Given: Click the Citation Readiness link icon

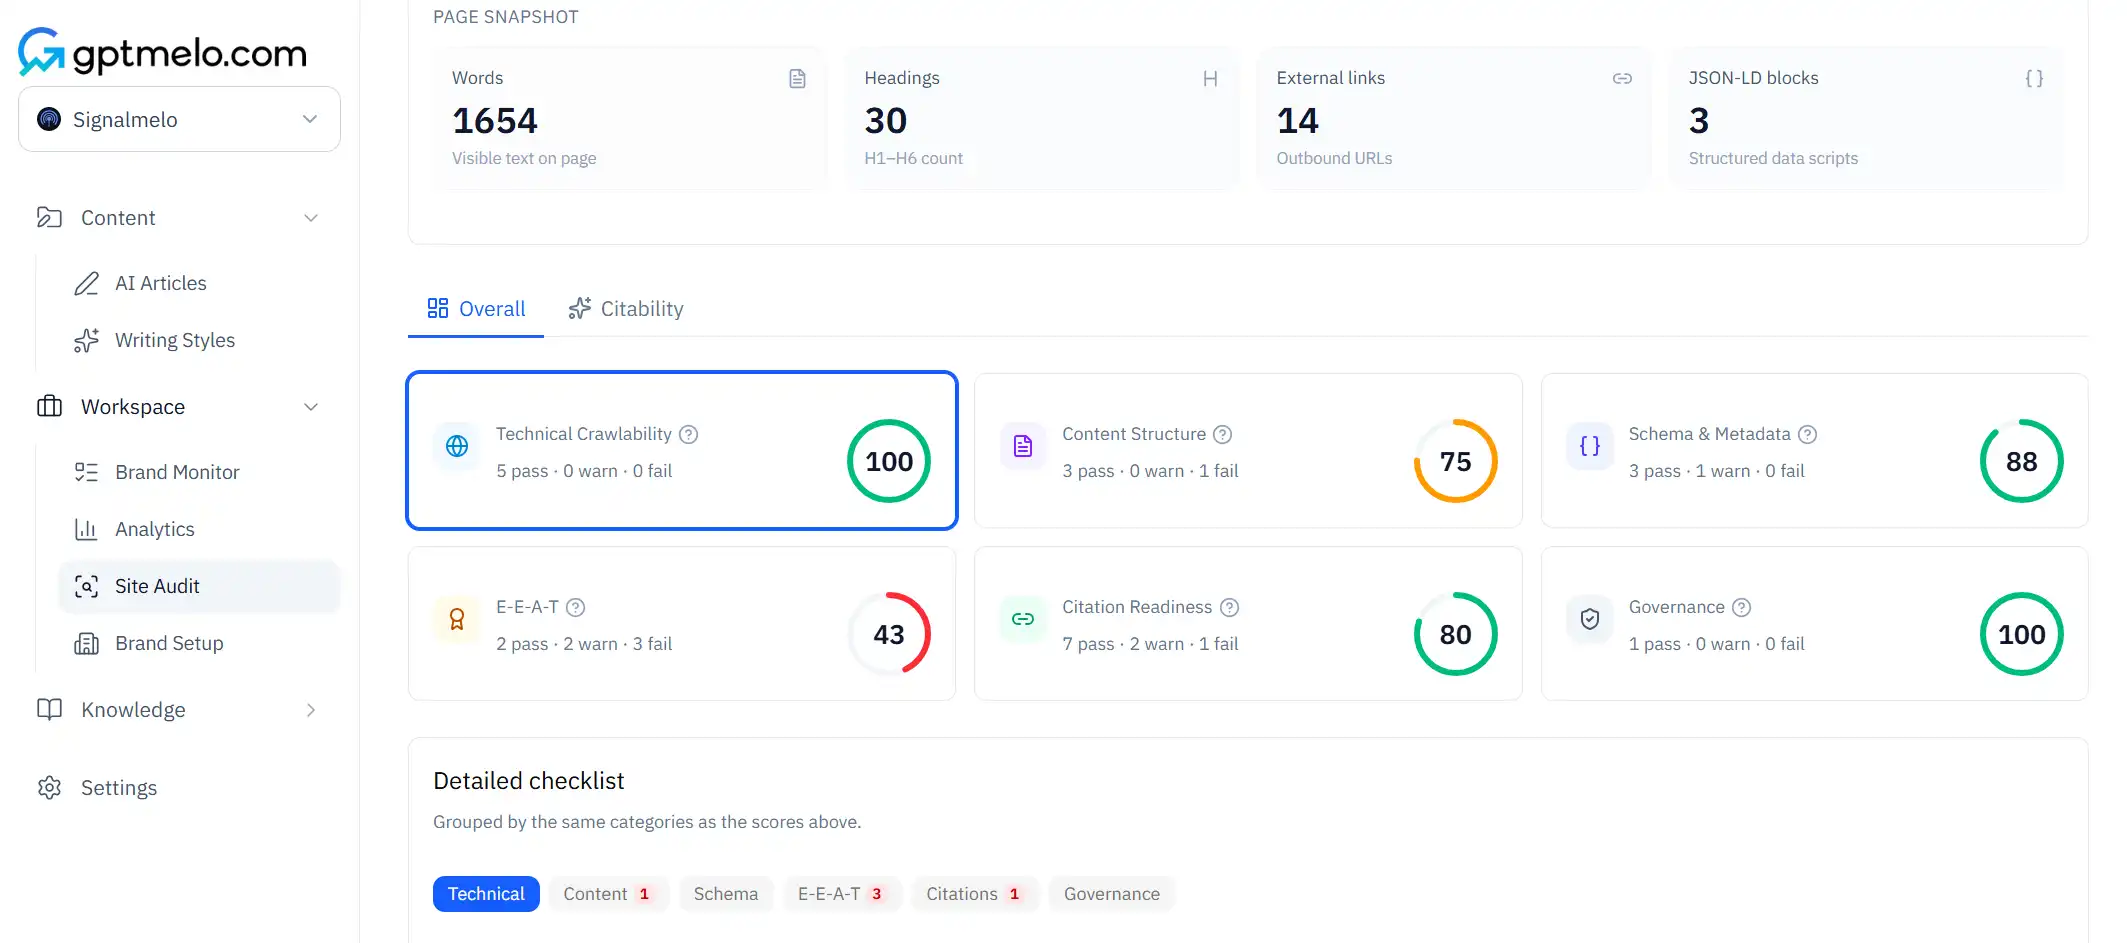Looking at the screenshot, I should pos(1023,619).
